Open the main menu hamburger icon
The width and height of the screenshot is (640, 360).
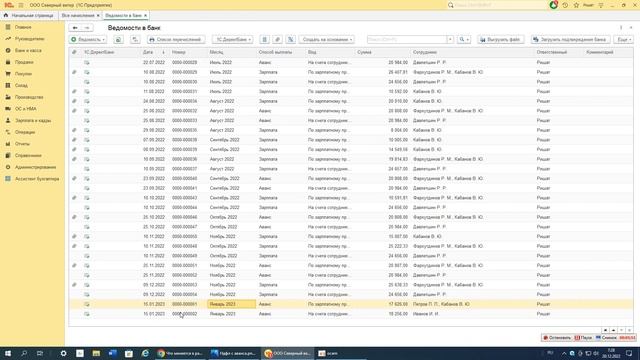[x=21, y=5]
